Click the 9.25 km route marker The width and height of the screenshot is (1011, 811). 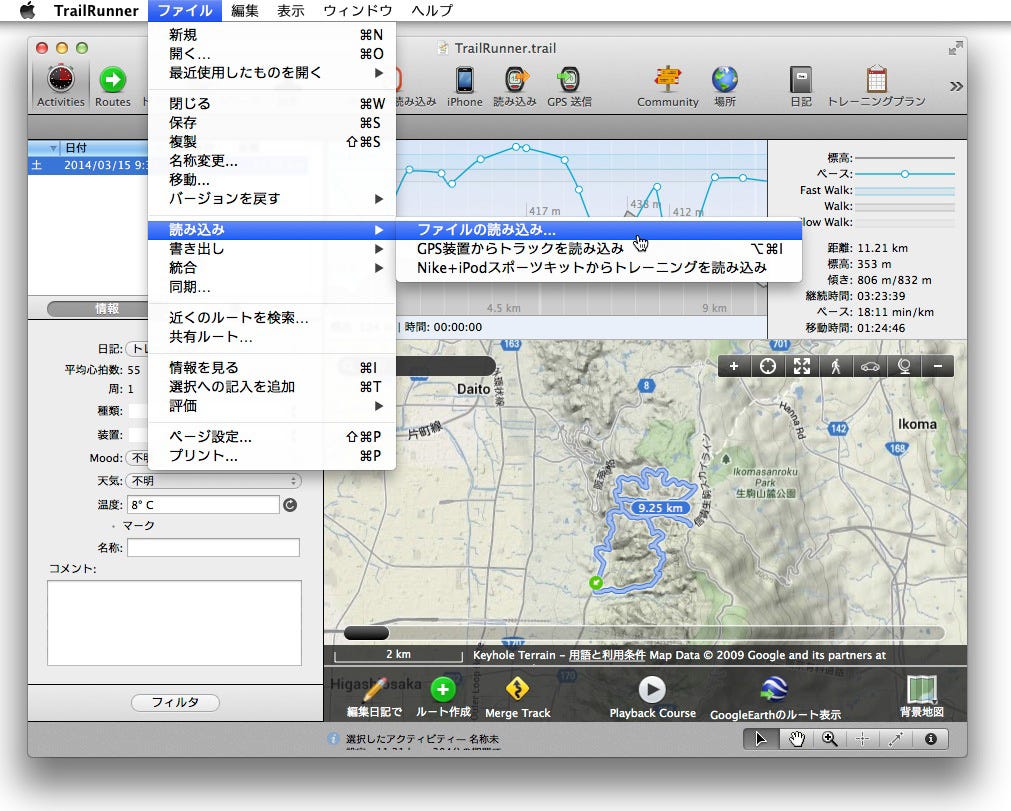660,508
